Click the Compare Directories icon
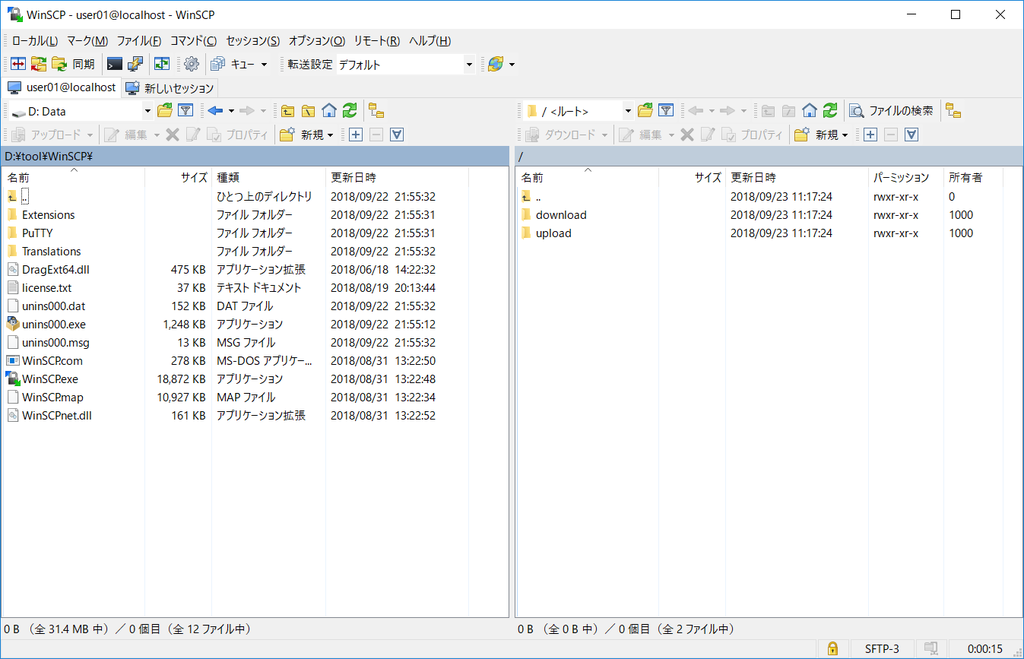 click(x=18, y=64)
